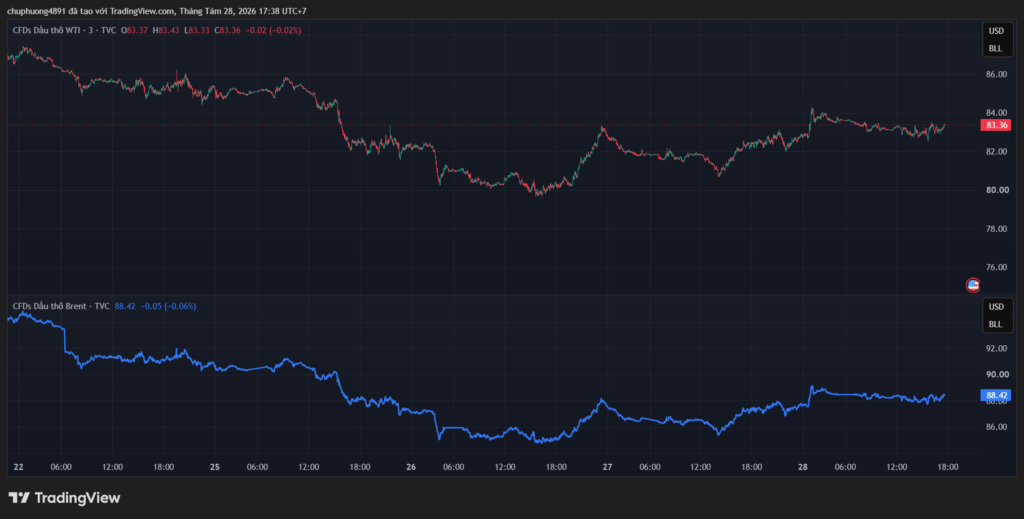Click the CFDs Dầu thô Brent symbol title

click(x=61, y=306)
